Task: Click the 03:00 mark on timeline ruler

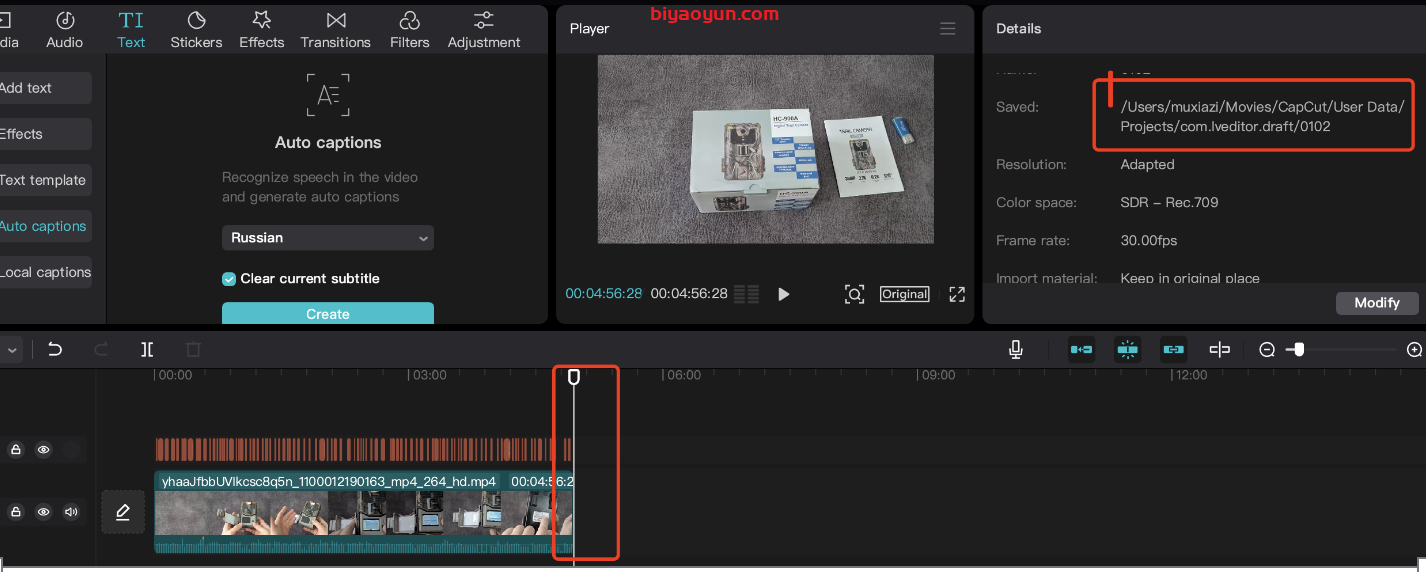Action: [430, 375]
